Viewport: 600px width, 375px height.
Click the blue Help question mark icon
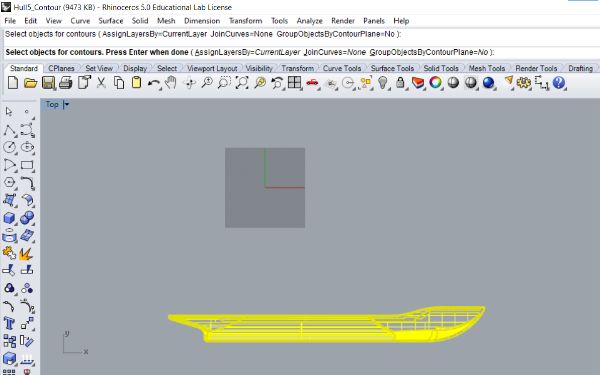pyautogui.click(x=559, y=83)
